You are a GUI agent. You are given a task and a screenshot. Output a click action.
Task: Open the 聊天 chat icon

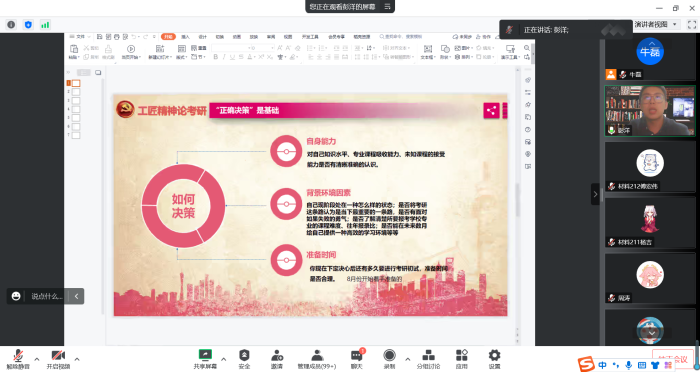[356, 359]
